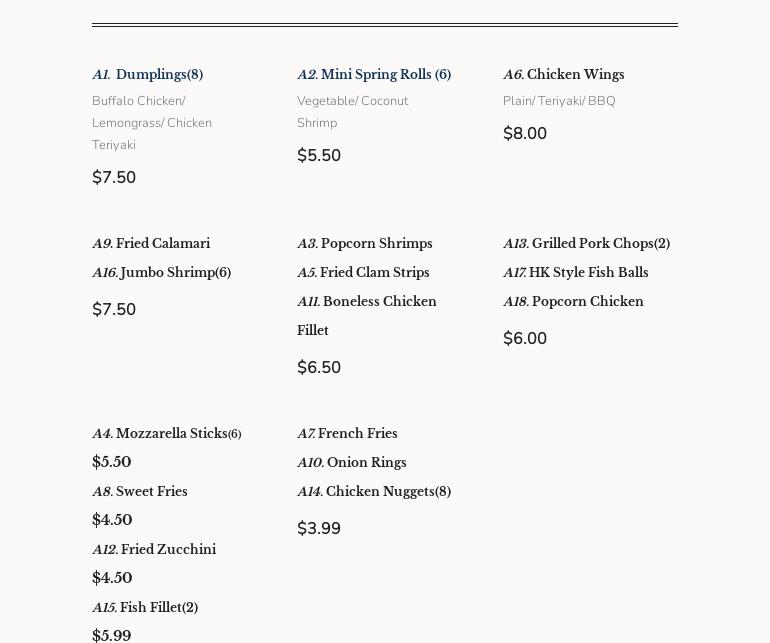Click the Buffalo Chicken dumpling flavor description
Screen dimensions: 770x643
[x=138, y=101]
